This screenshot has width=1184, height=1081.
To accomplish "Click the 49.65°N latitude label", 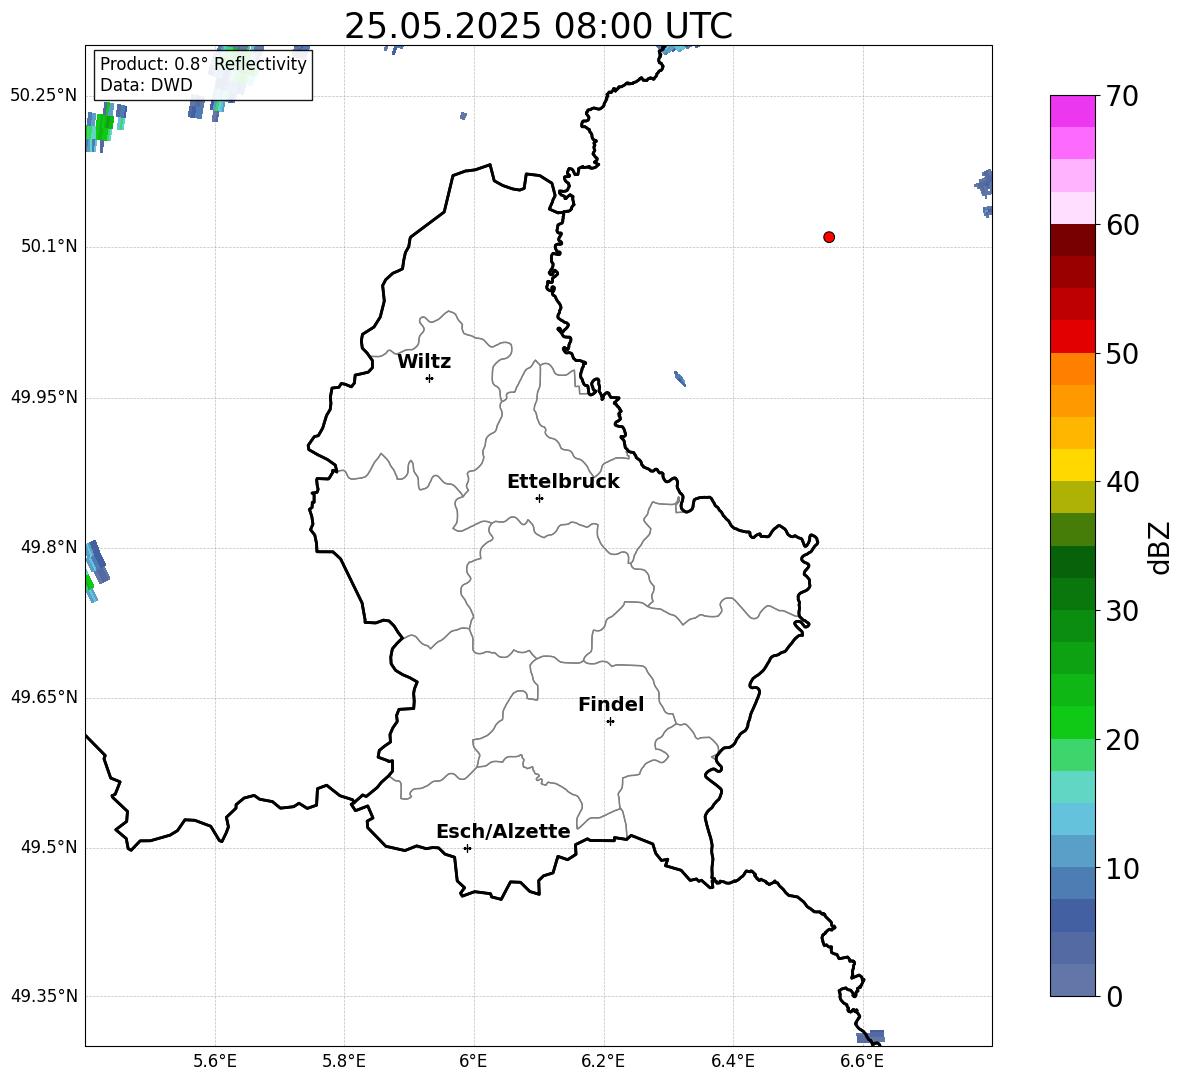I will point(44,697).
